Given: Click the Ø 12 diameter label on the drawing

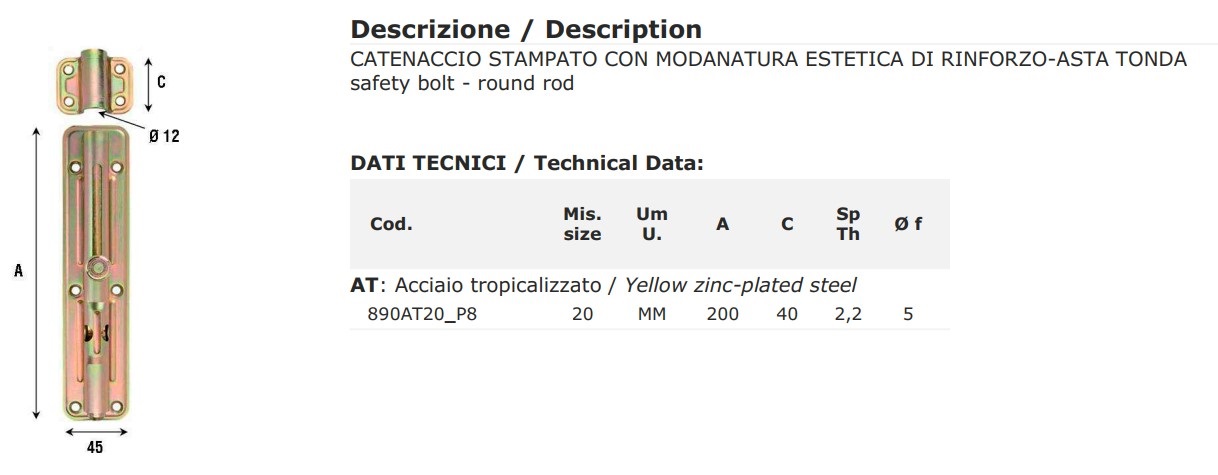Looking at the screenshot, I should [x=164, y=137].
